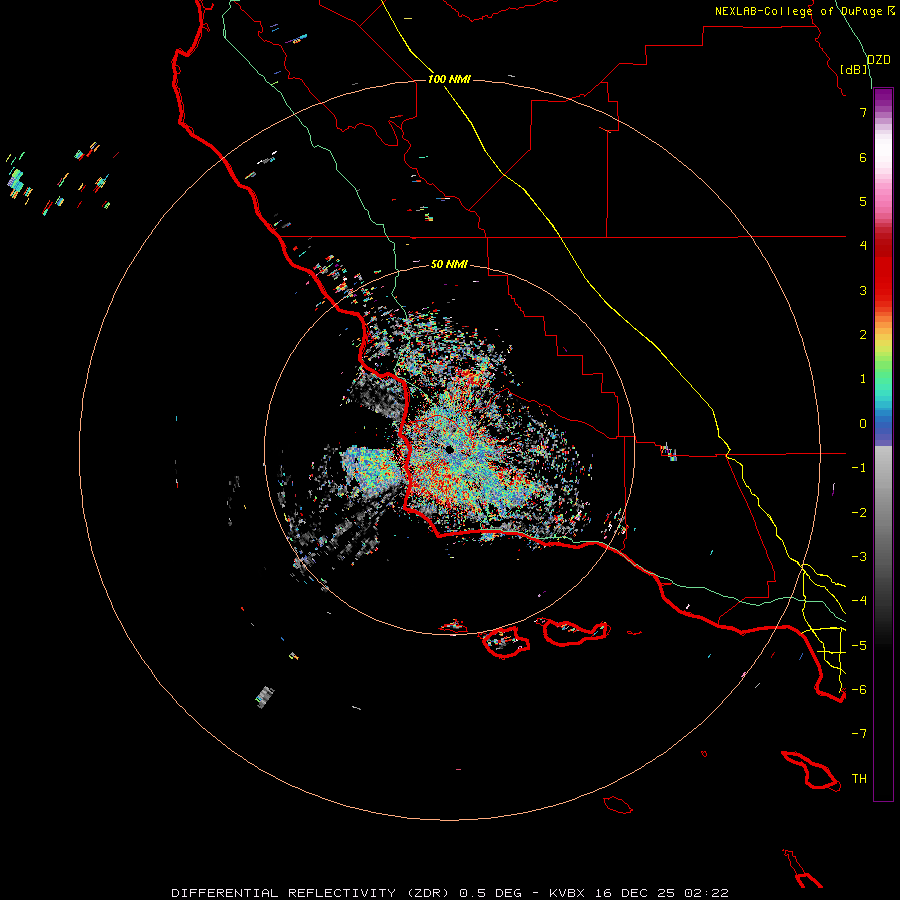Image resolution: width=900 pixels, height=900 pixels.
Task: Click the "0" value on the color scale
Action: 863,424
